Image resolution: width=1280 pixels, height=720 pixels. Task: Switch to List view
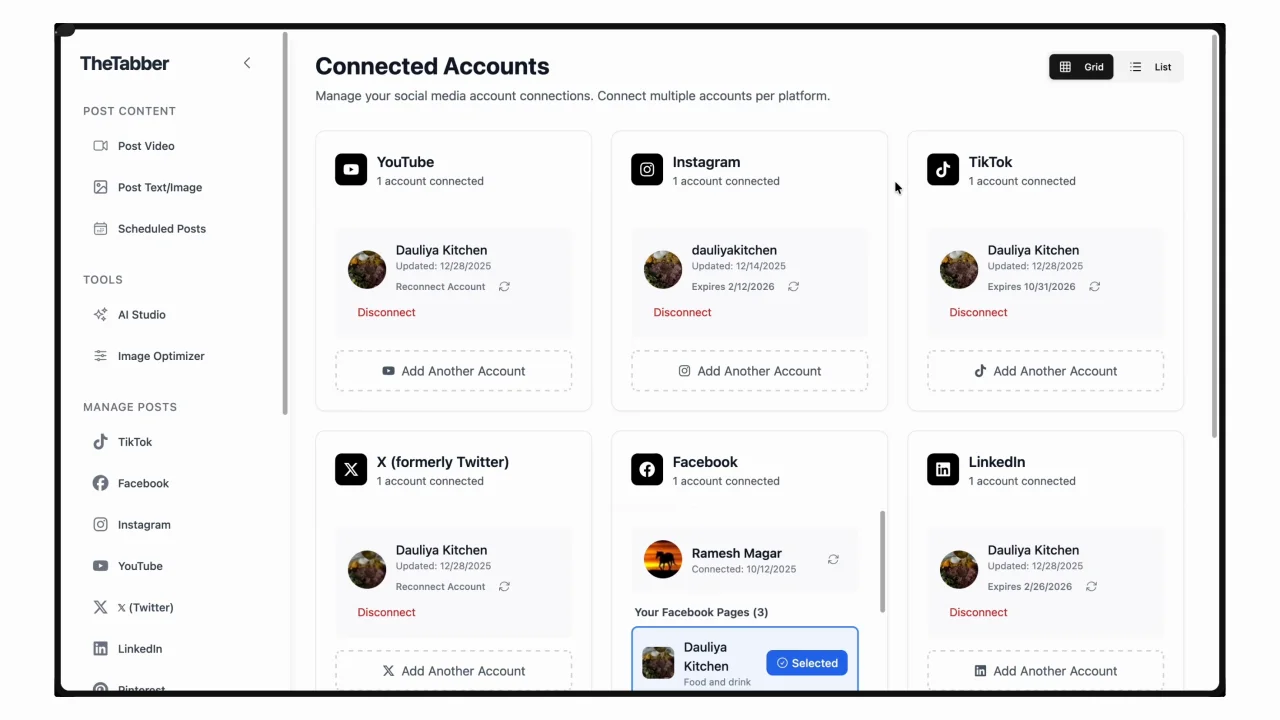pos(1150,67)
